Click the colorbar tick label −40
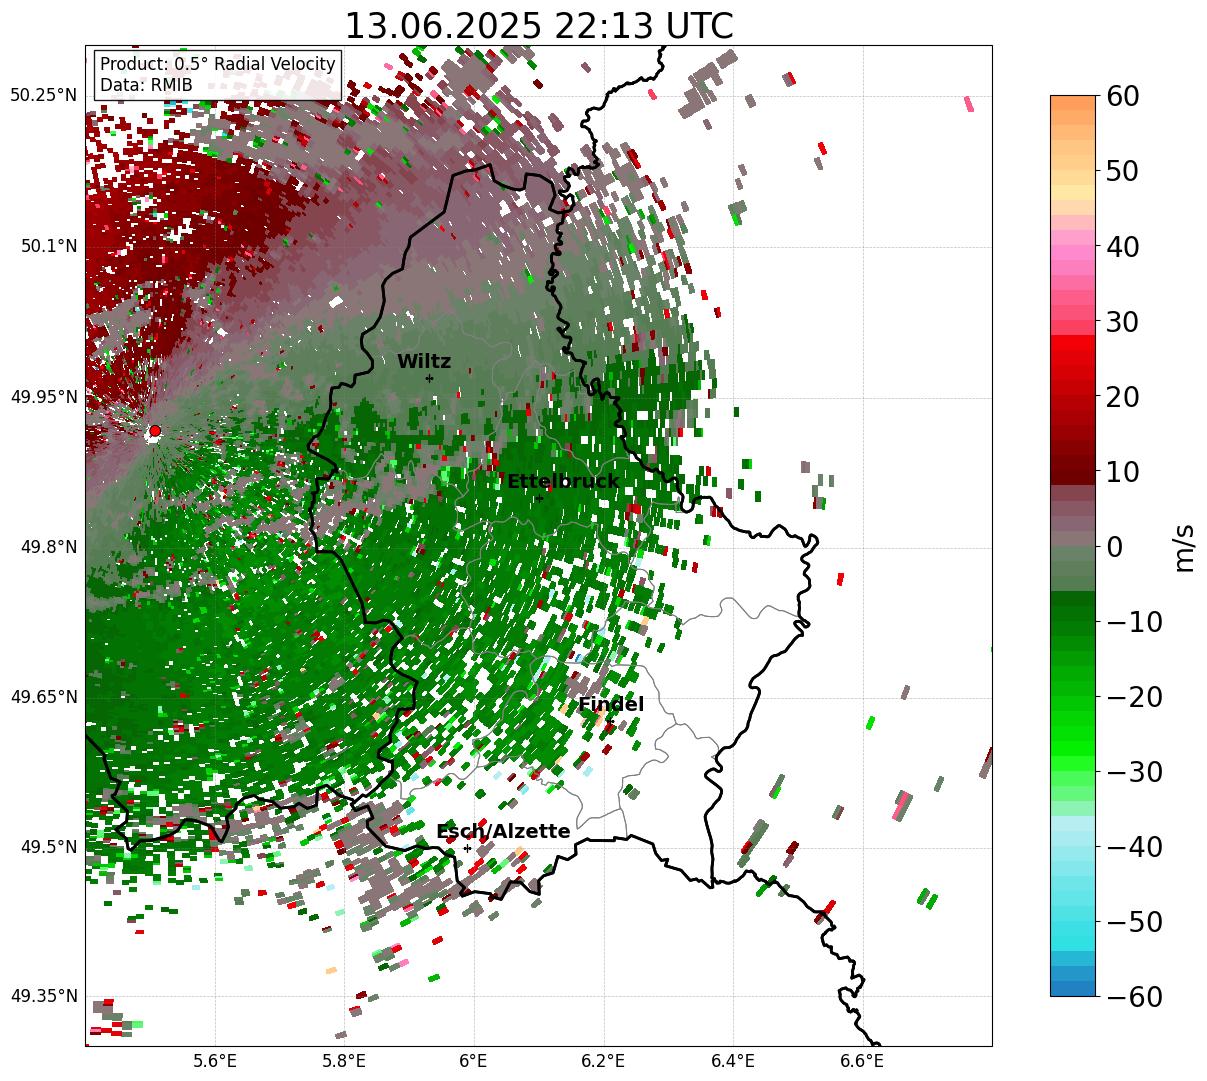The image size is (1207, 1081). coord(1134,846)
